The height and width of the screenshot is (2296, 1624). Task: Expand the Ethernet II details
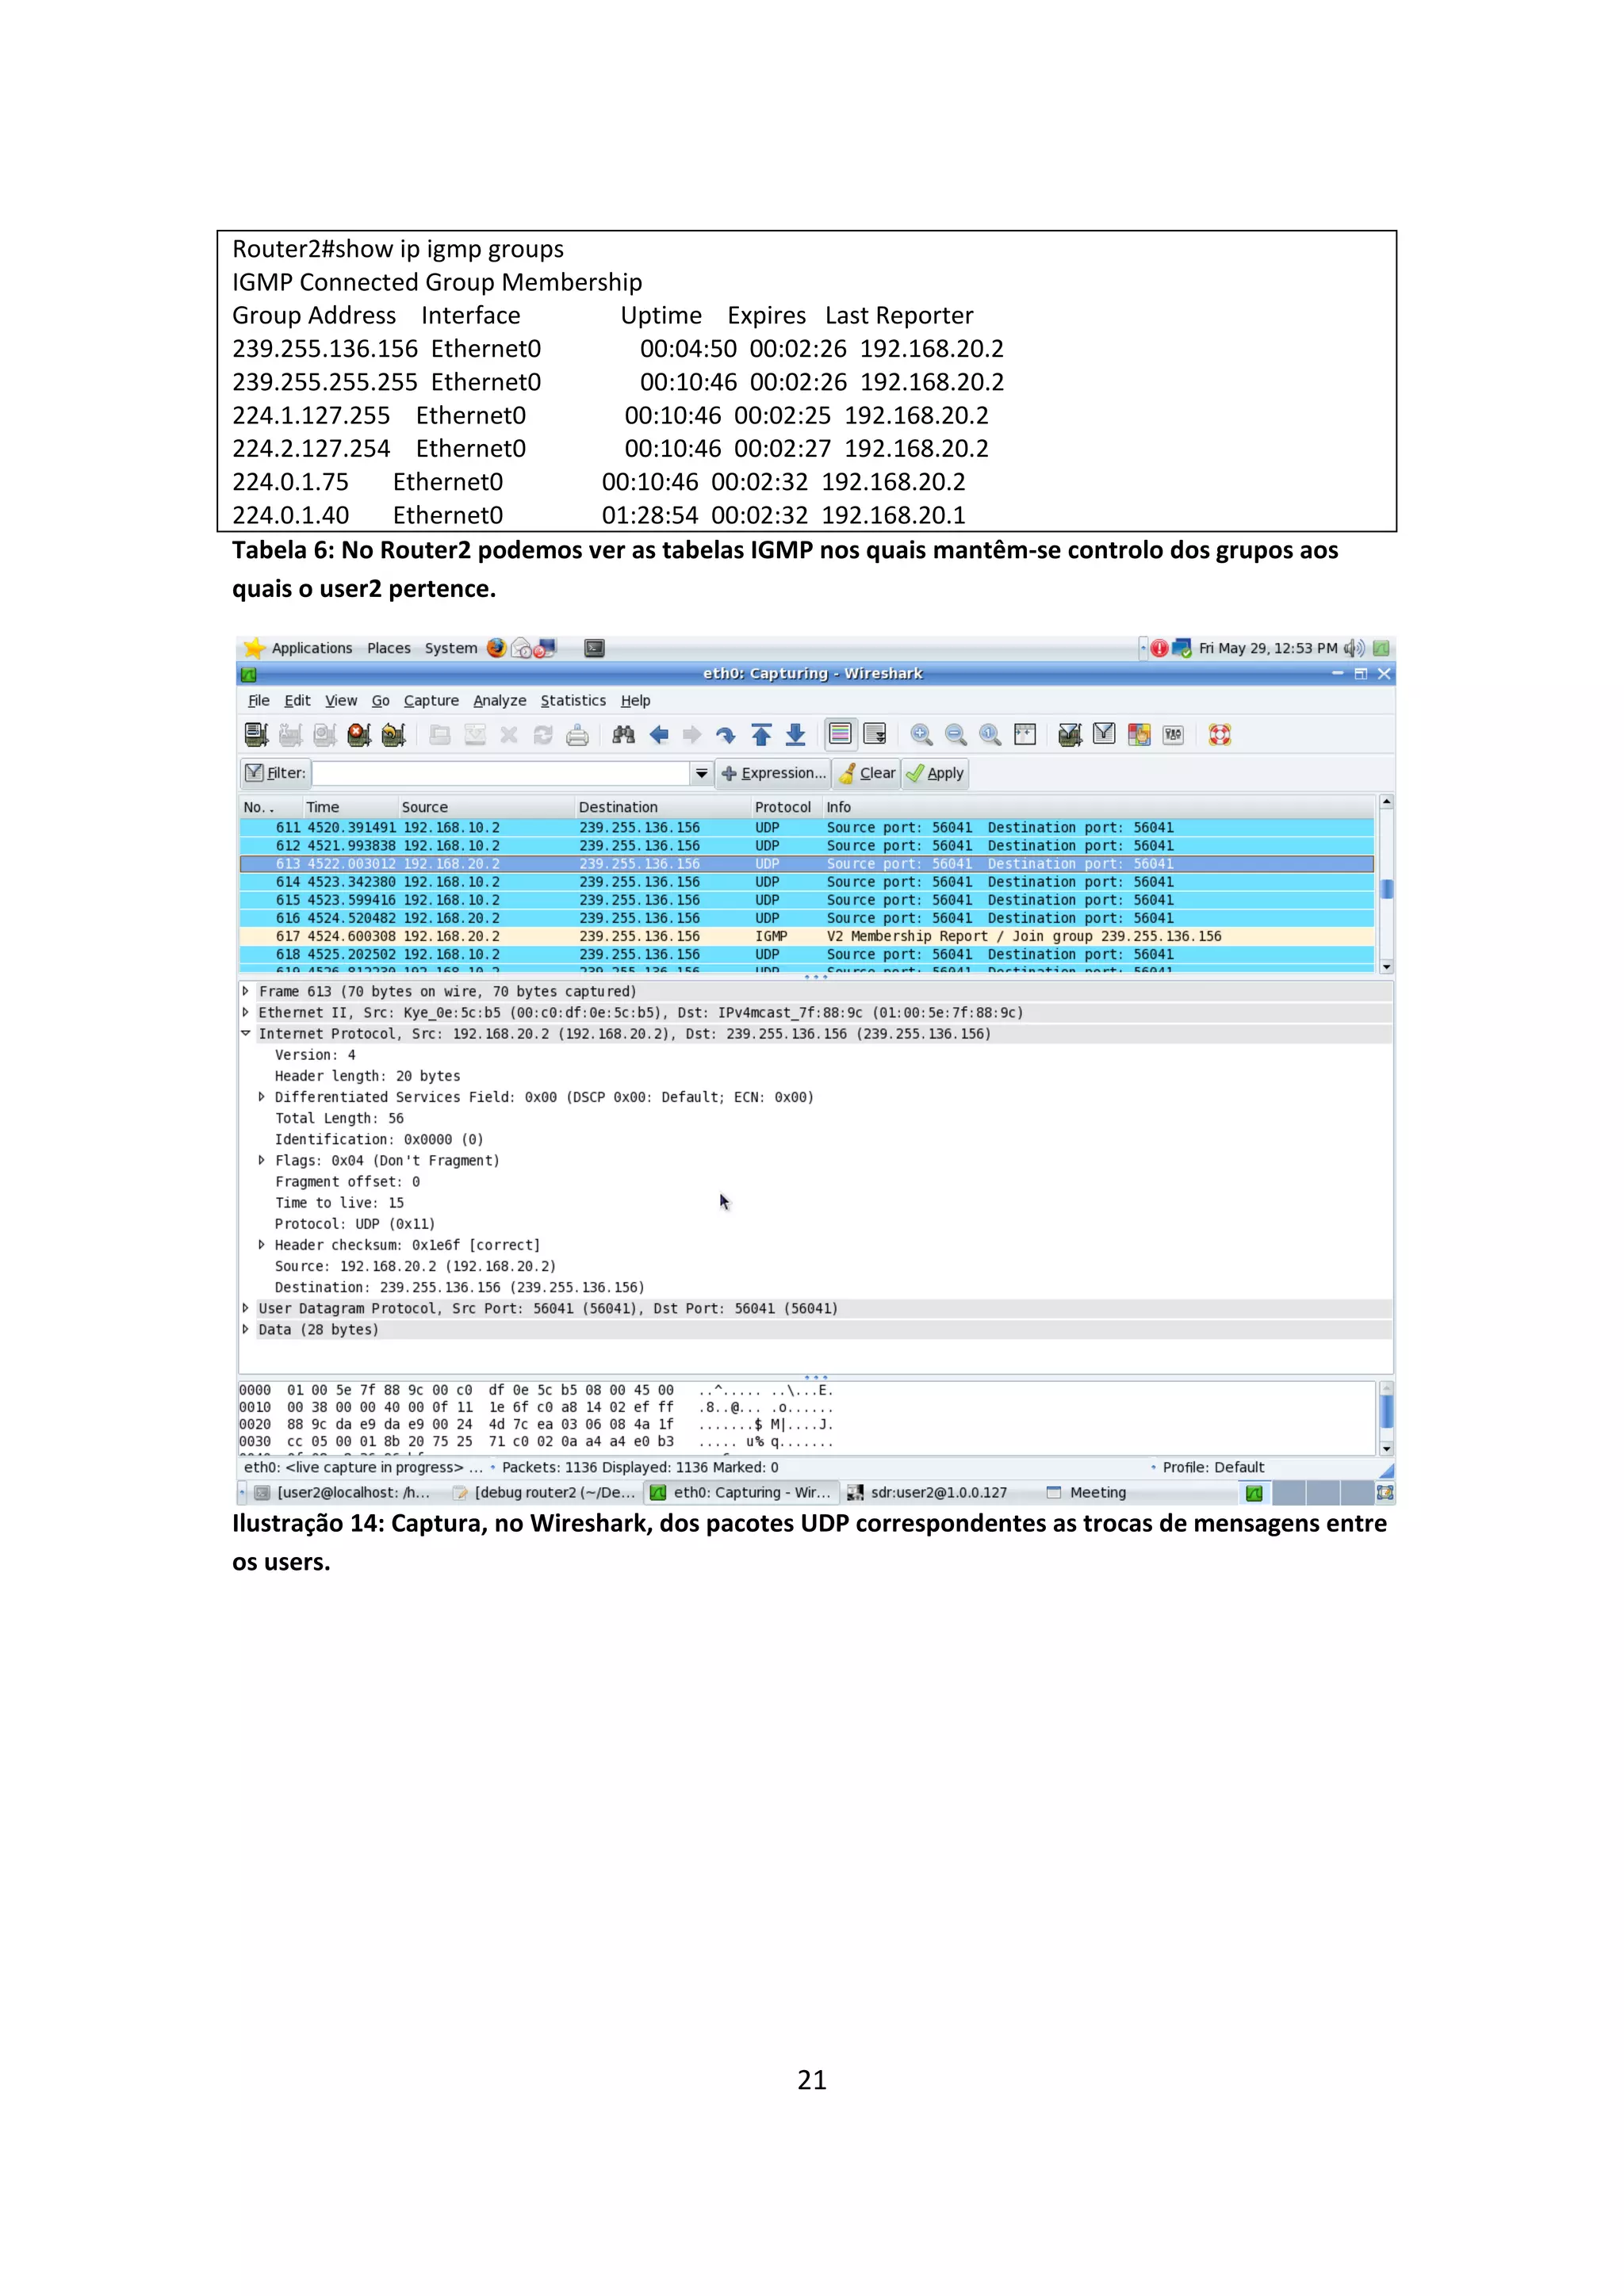coord(246,1012)
